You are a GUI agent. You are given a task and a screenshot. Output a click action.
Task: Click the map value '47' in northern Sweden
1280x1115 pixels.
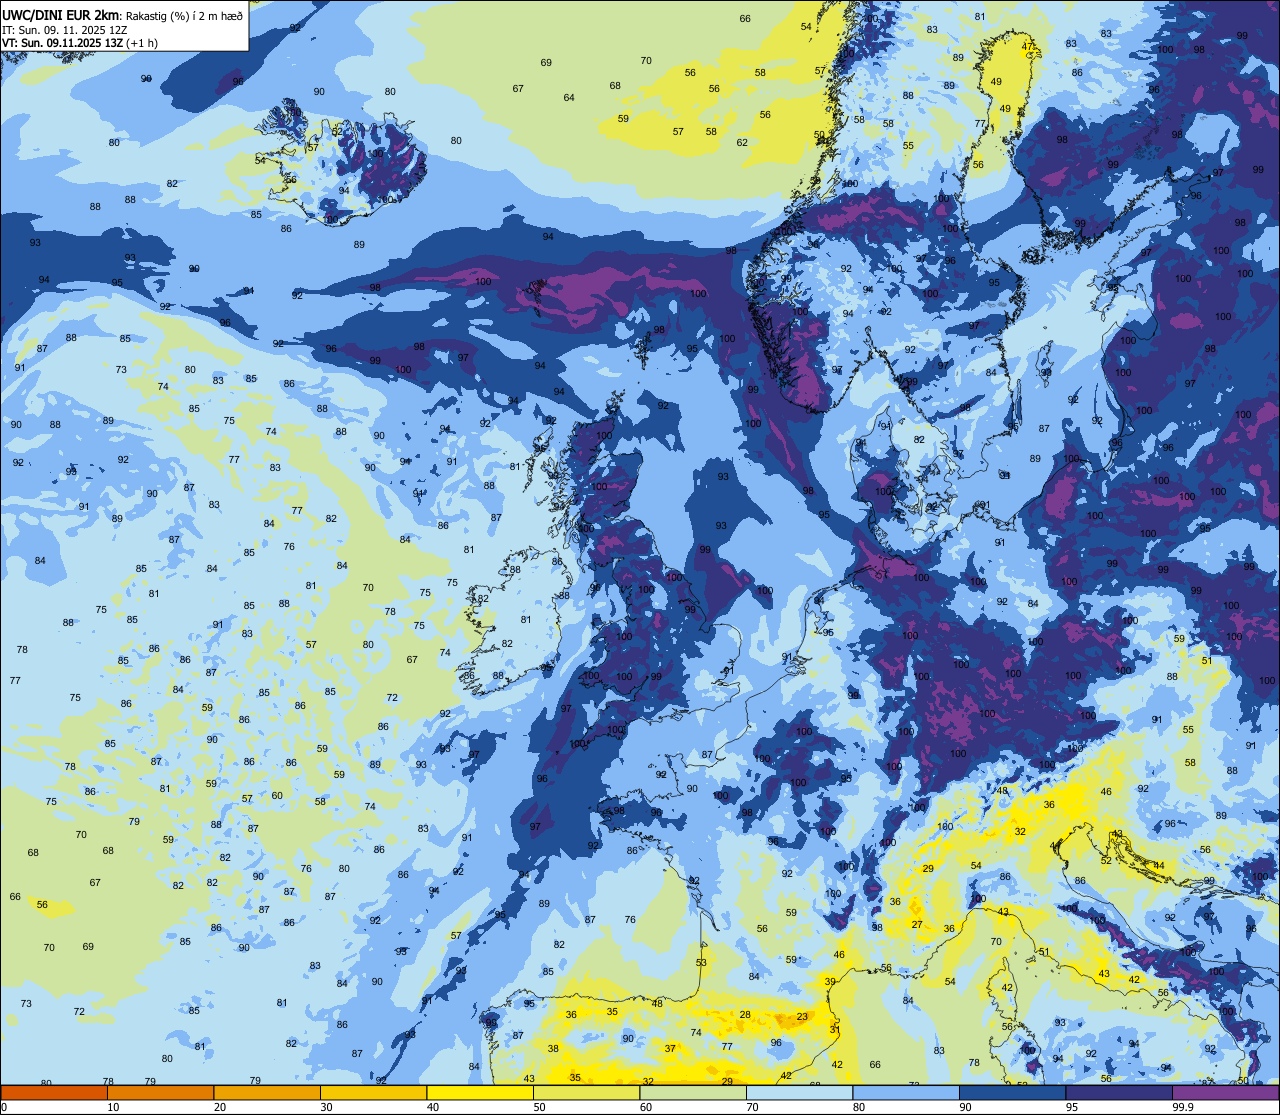(1027, 47)
